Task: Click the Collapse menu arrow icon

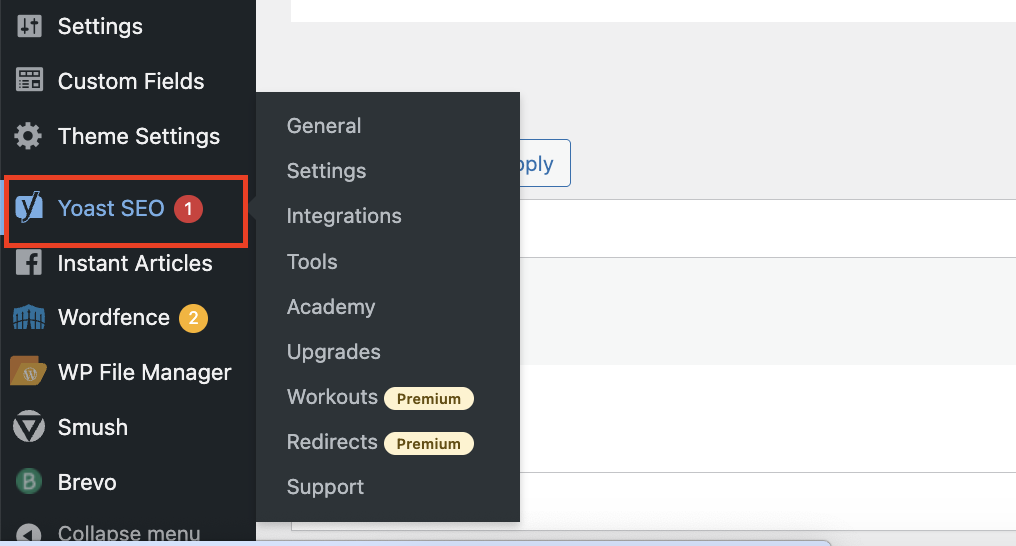Action: tap(29, 534)
